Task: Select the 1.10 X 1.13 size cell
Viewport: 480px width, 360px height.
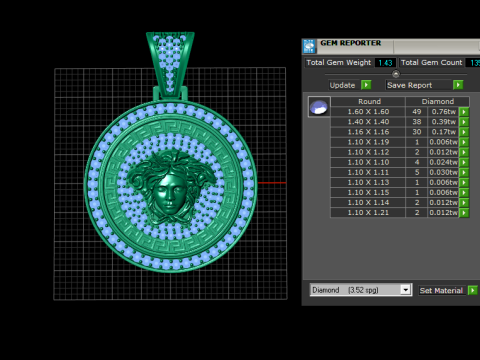Action: point(368,182)
